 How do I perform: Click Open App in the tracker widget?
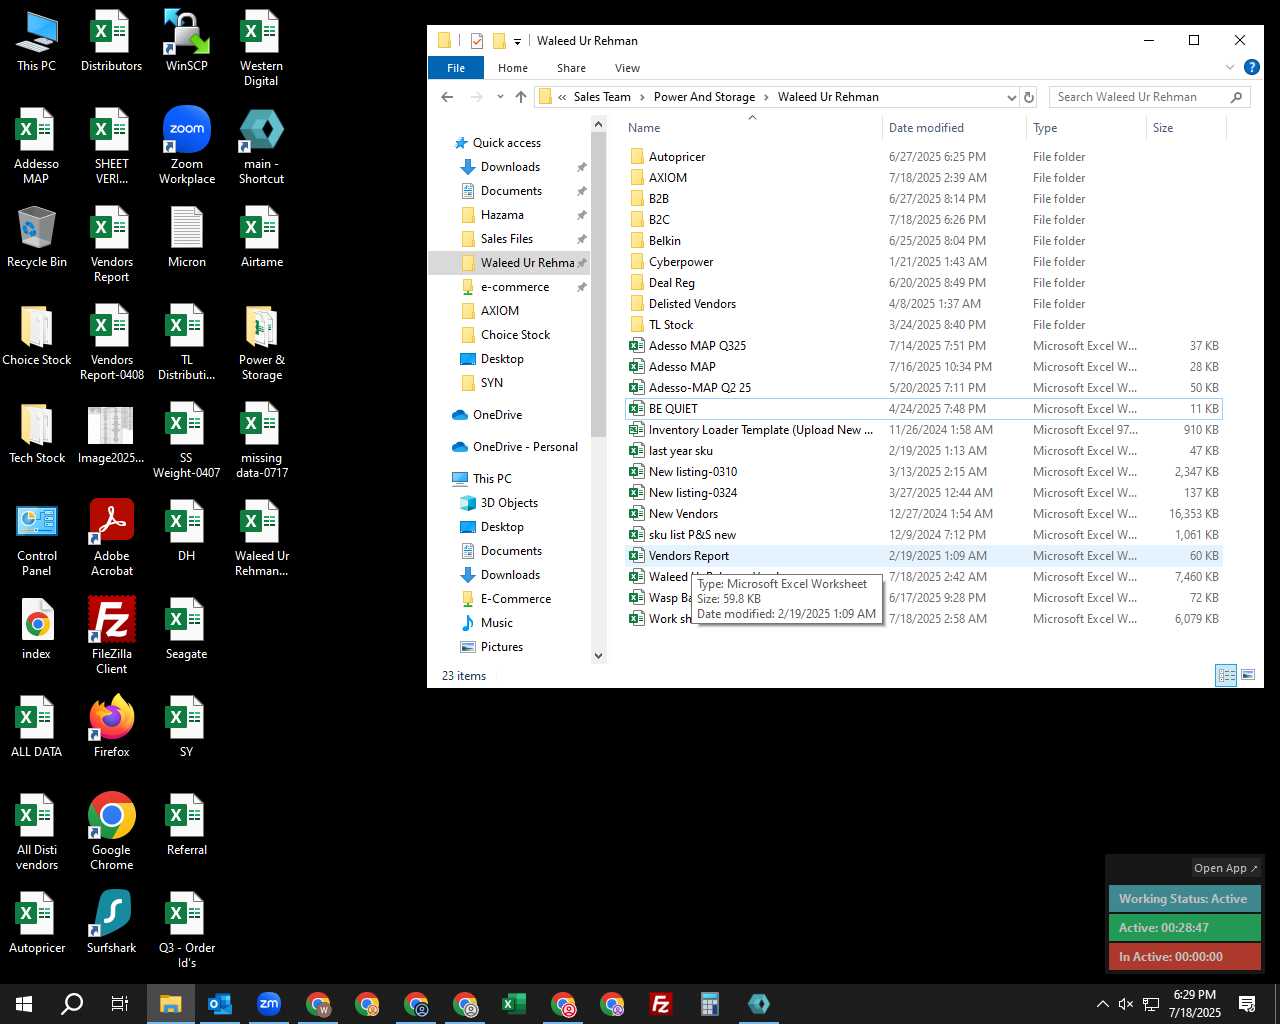(1226, 868)
